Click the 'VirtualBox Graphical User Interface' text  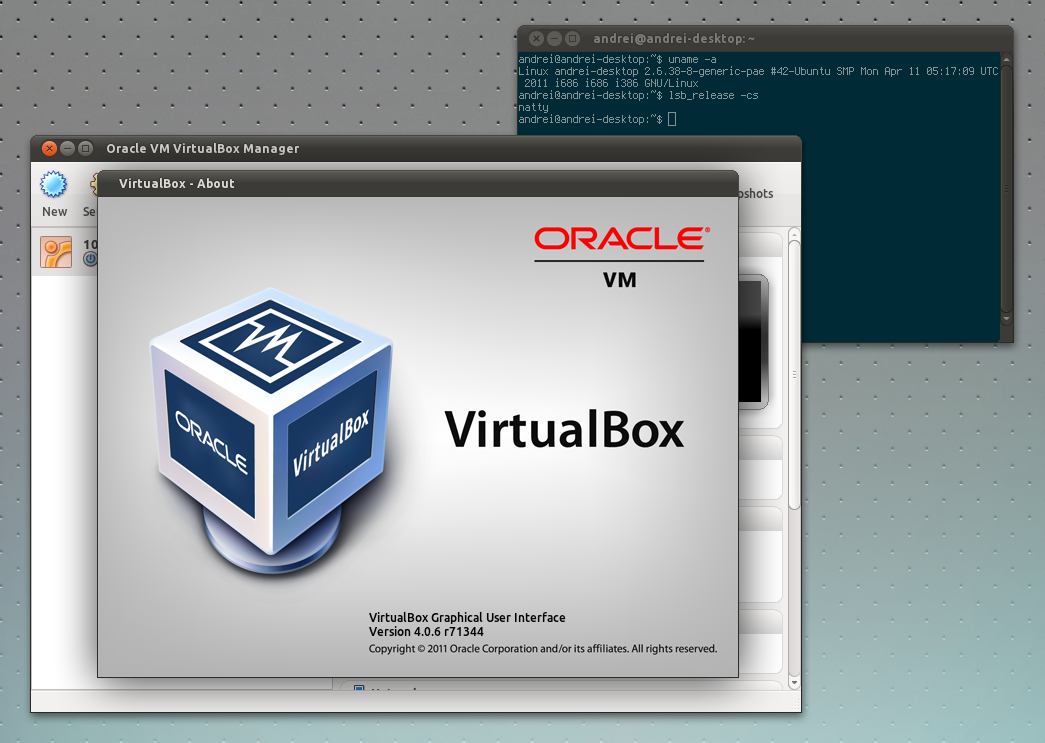click(x=467, y=618)
